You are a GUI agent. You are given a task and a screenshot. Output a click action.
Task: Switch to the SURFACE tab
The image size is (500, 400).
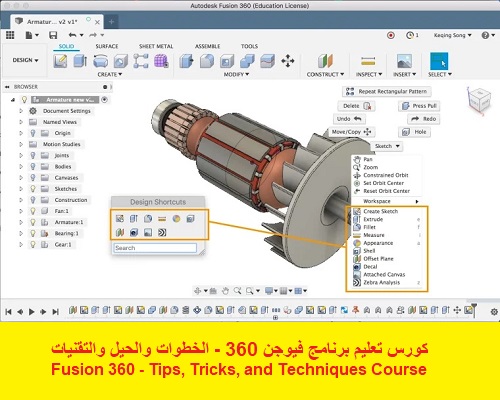click(107, 46)
